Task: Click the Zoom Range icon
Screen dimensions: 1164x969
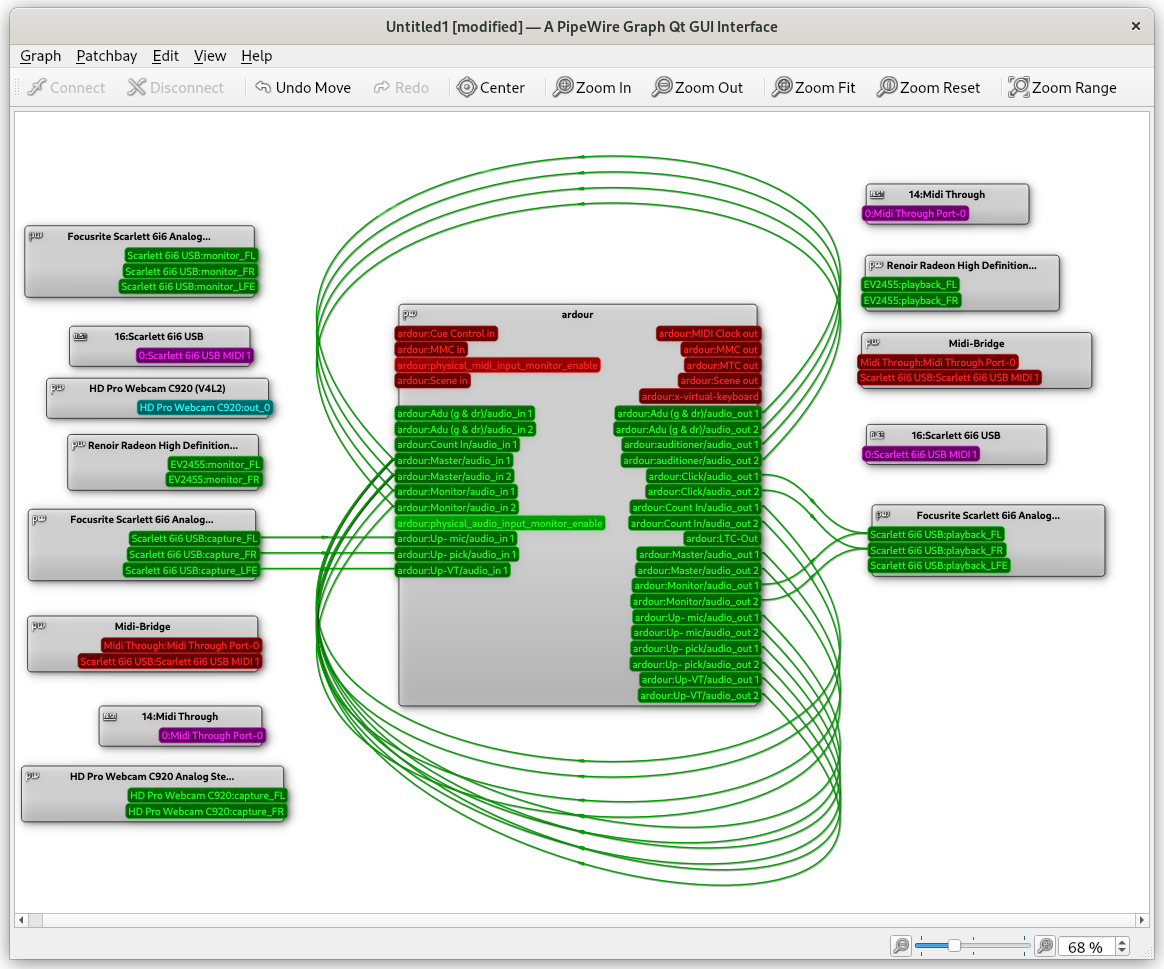Action: [x=1018, y=88]
